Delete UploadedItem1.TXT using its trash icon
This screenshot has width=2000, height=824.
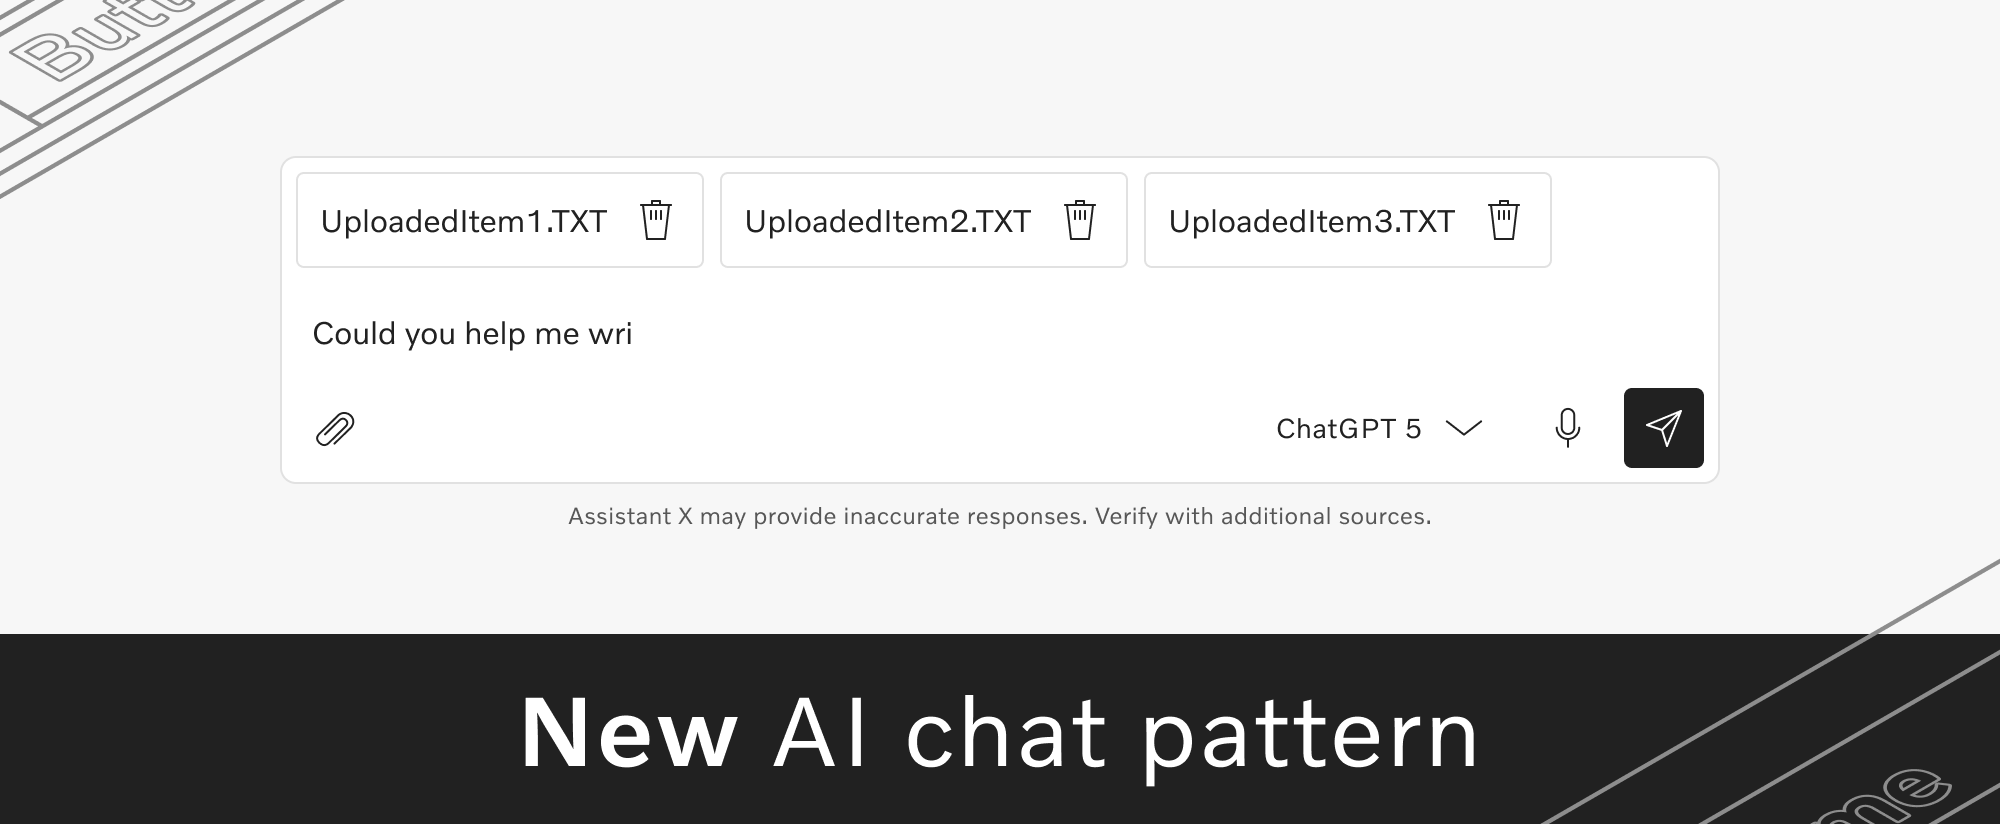coord(657,220)
